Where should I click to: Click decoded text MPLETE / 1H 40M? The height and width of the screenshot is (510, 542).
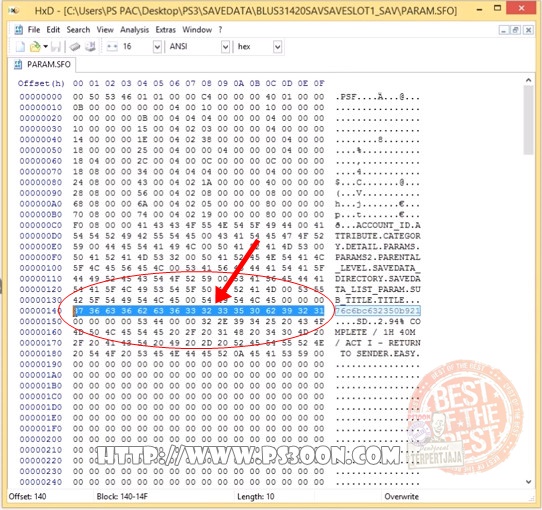375,332
